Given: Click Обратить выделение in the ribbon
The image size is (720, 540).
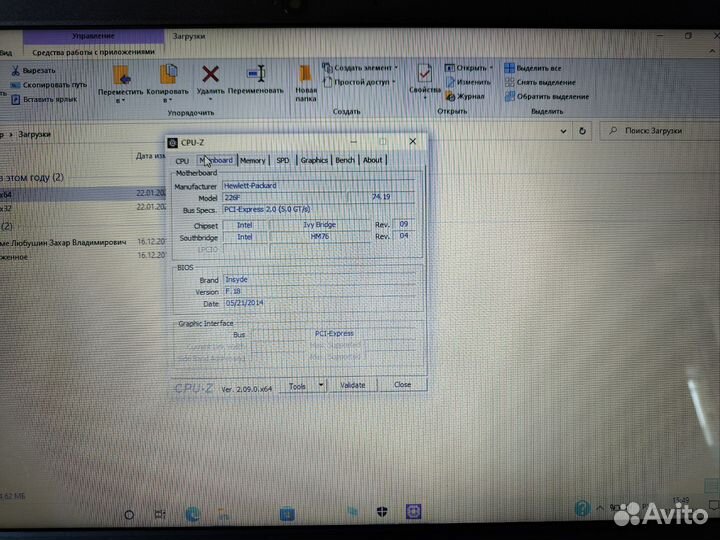Looking at the screenshot, I should [546, 96].
